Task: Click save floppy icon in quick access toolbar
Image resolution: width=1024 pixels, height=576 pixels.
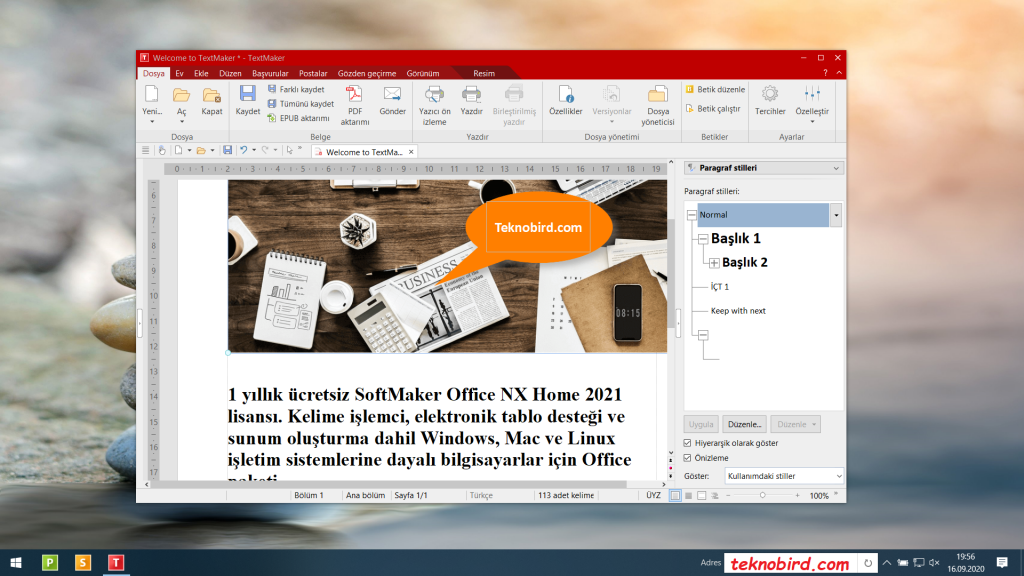Action: (x=227, y=150)
